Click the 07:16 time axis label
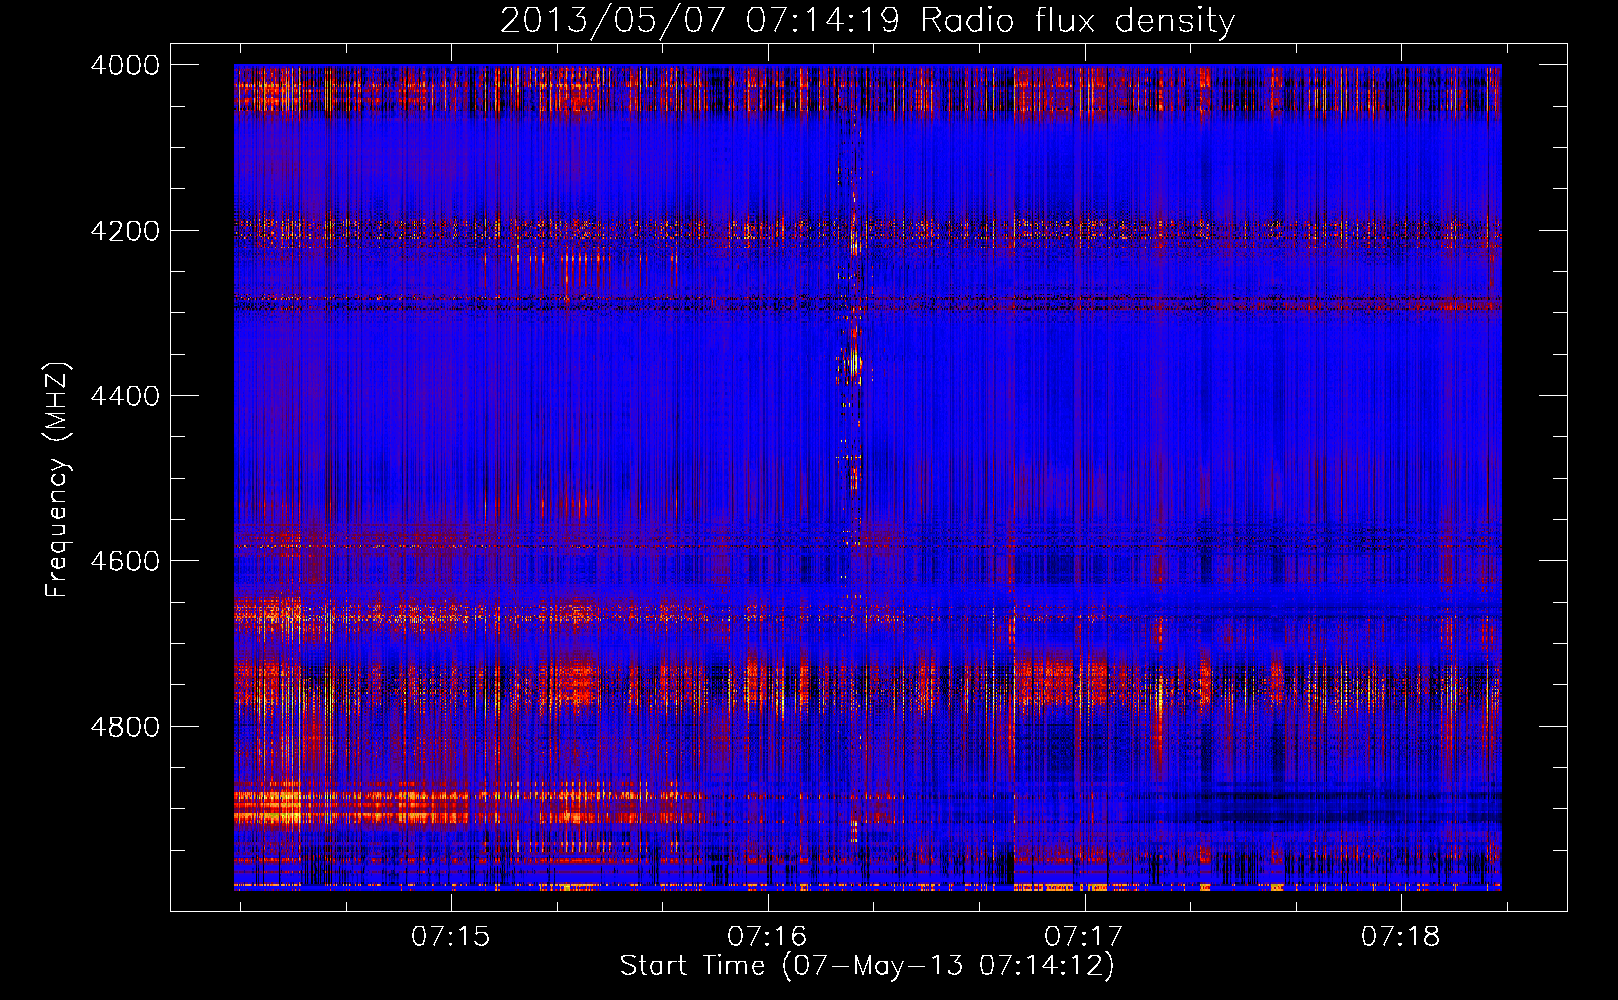The width and height of the screenshot is (1618, 1000). pos(768,936)
